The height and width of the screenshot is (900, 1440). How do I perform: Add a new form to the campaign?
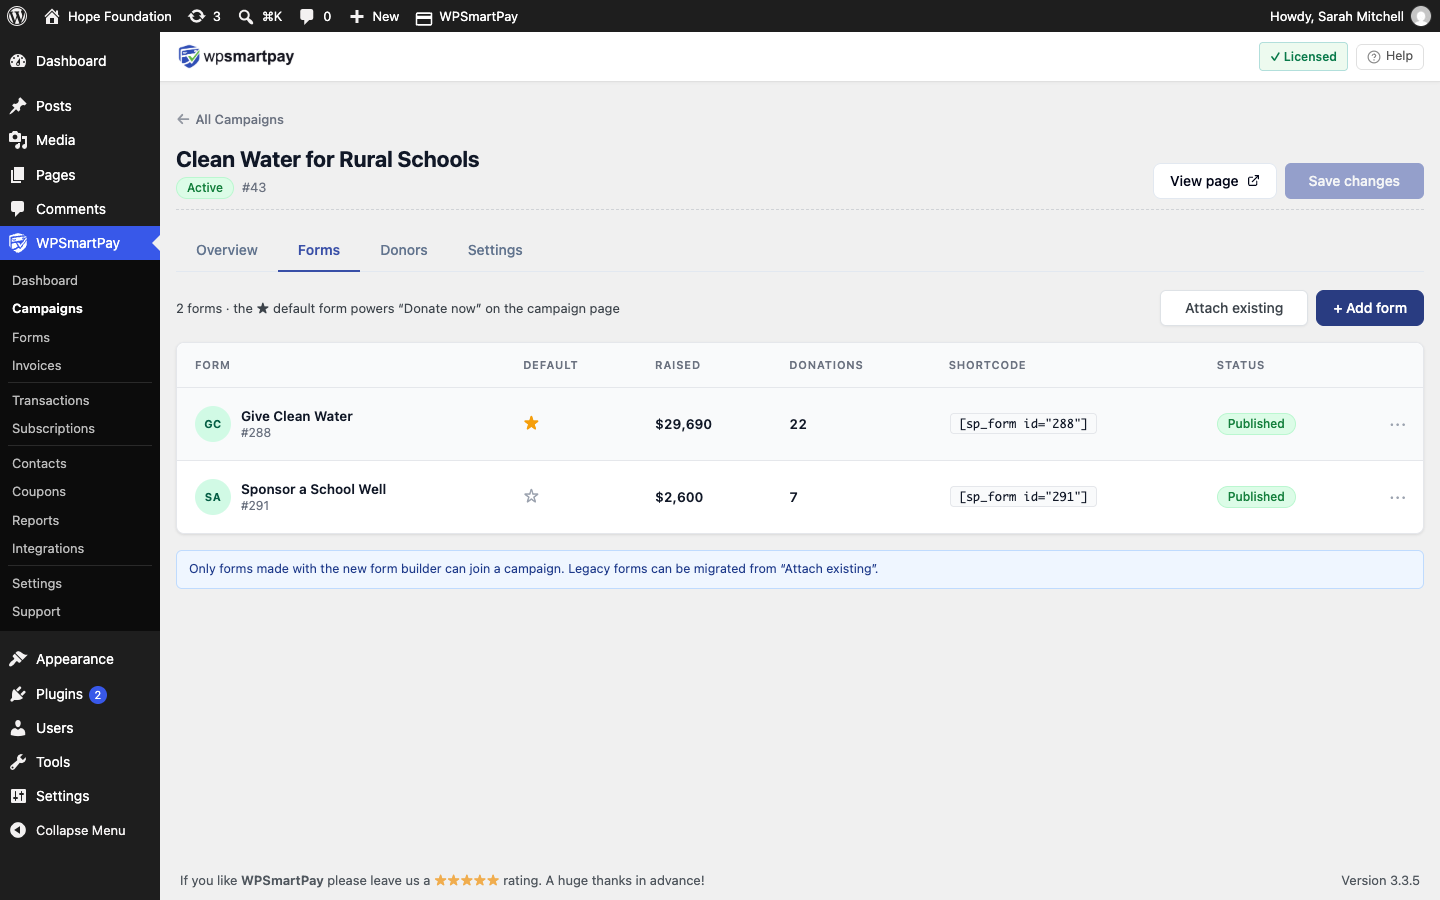pos(1370,308)
